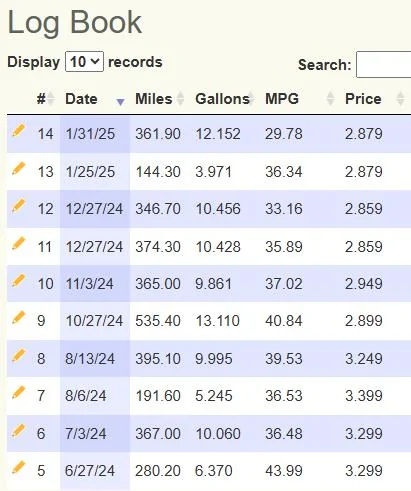
Task: Select date cell 1/31/25
Action: click(x=90, y=134)
